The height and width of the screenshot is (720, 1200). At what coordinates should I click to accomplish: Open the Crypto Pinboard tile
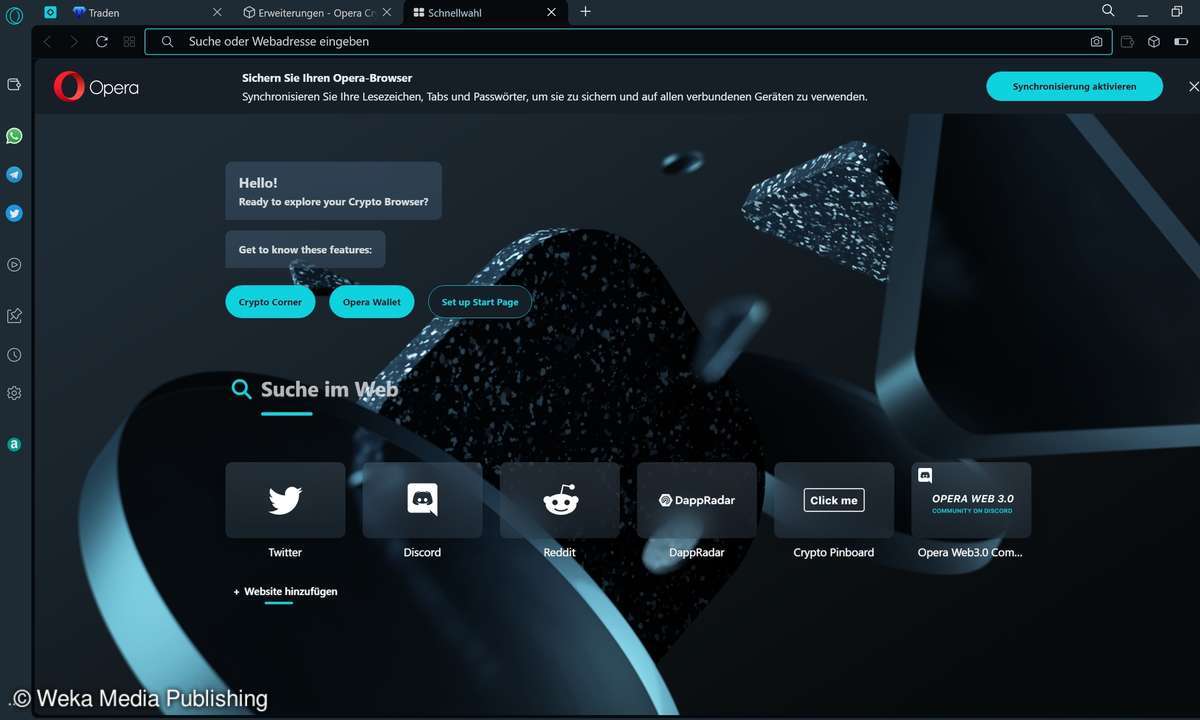coord(834,500)
